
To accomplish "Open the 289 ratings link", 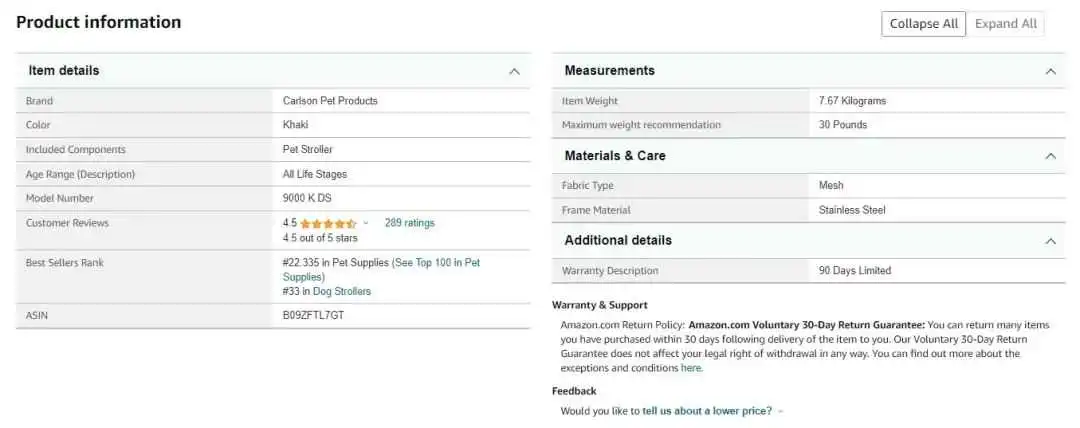I will pos(409,223).
